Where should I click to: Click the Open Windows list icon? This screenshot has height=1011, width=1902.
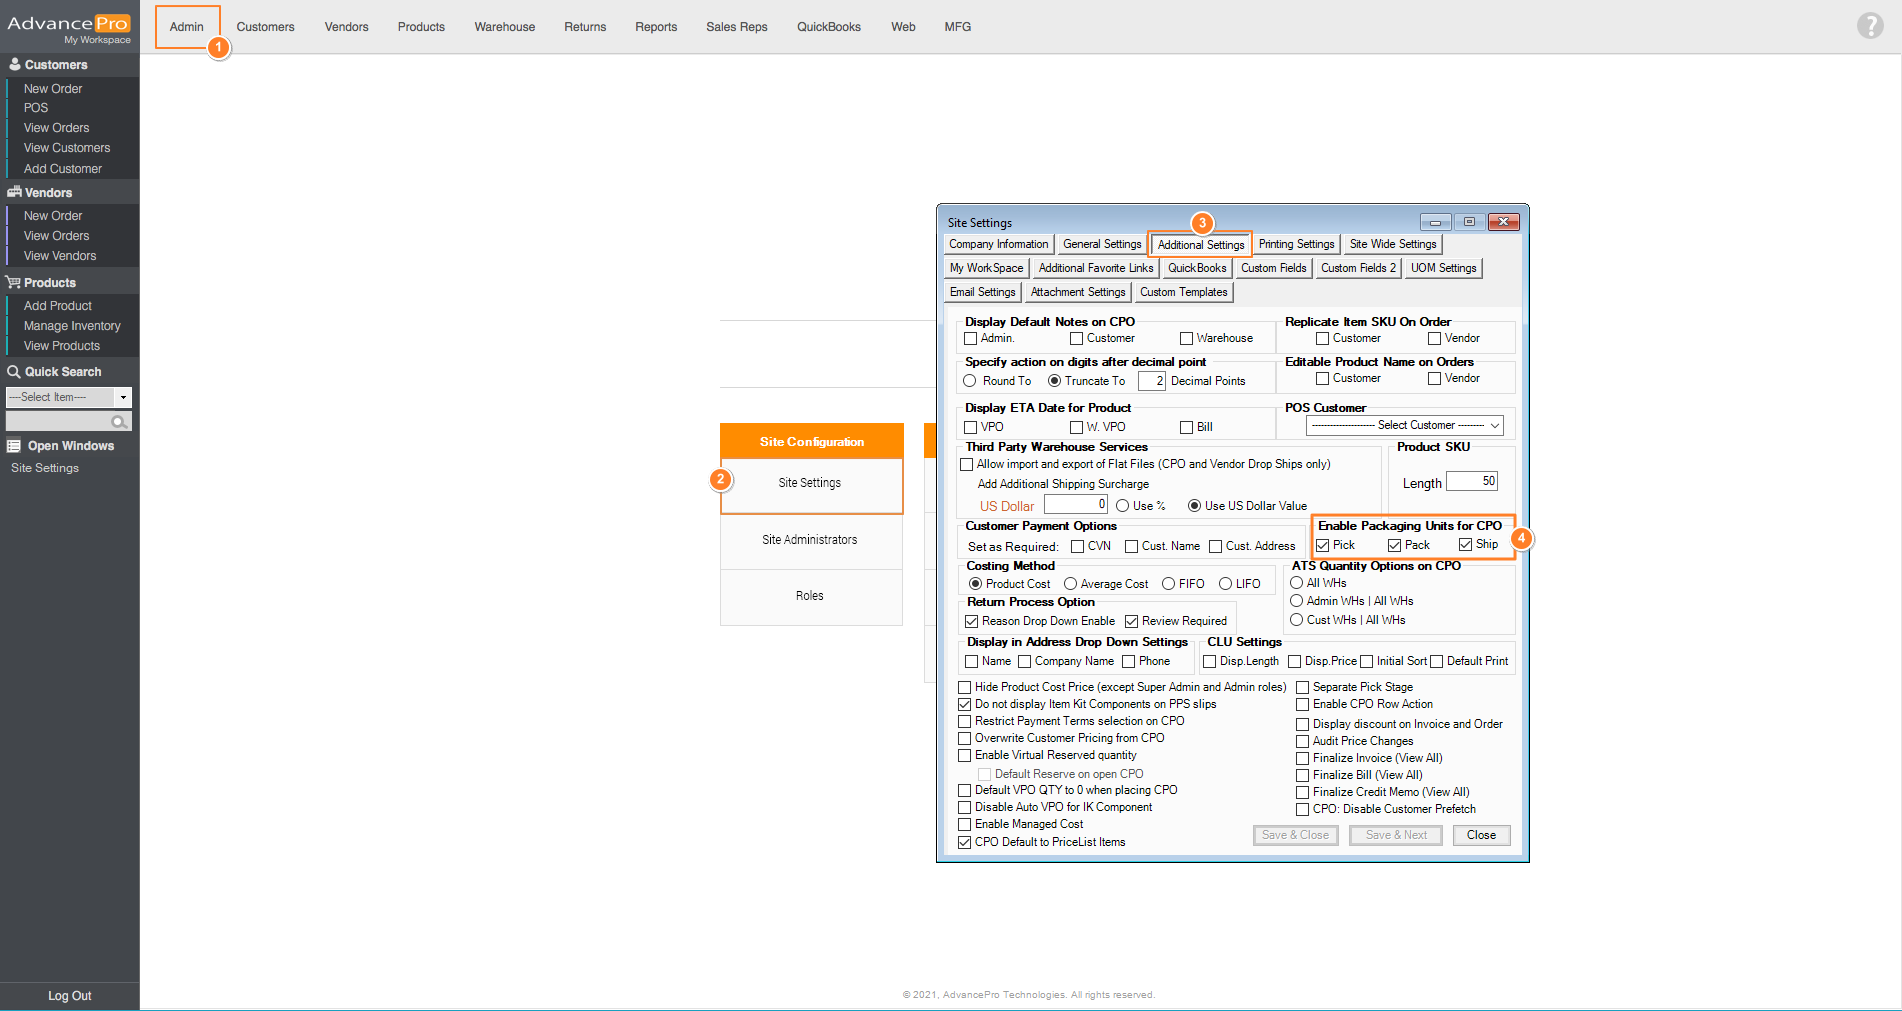coord(14,446)
